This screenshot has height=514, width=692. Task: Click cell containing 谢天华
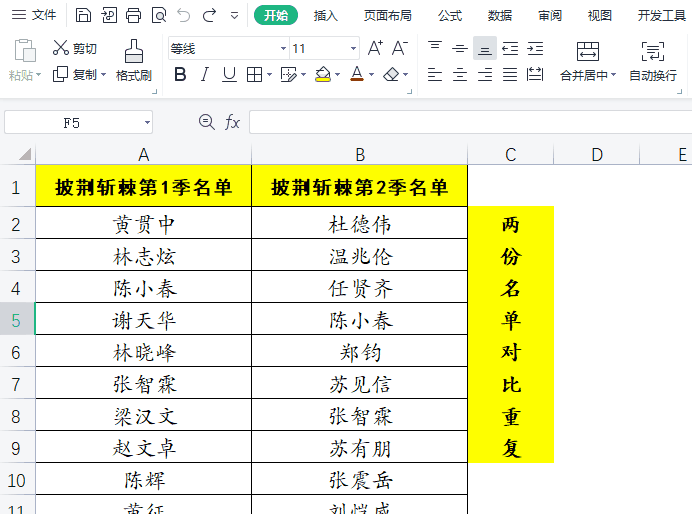pyautogui.click(x=143, y=319)
